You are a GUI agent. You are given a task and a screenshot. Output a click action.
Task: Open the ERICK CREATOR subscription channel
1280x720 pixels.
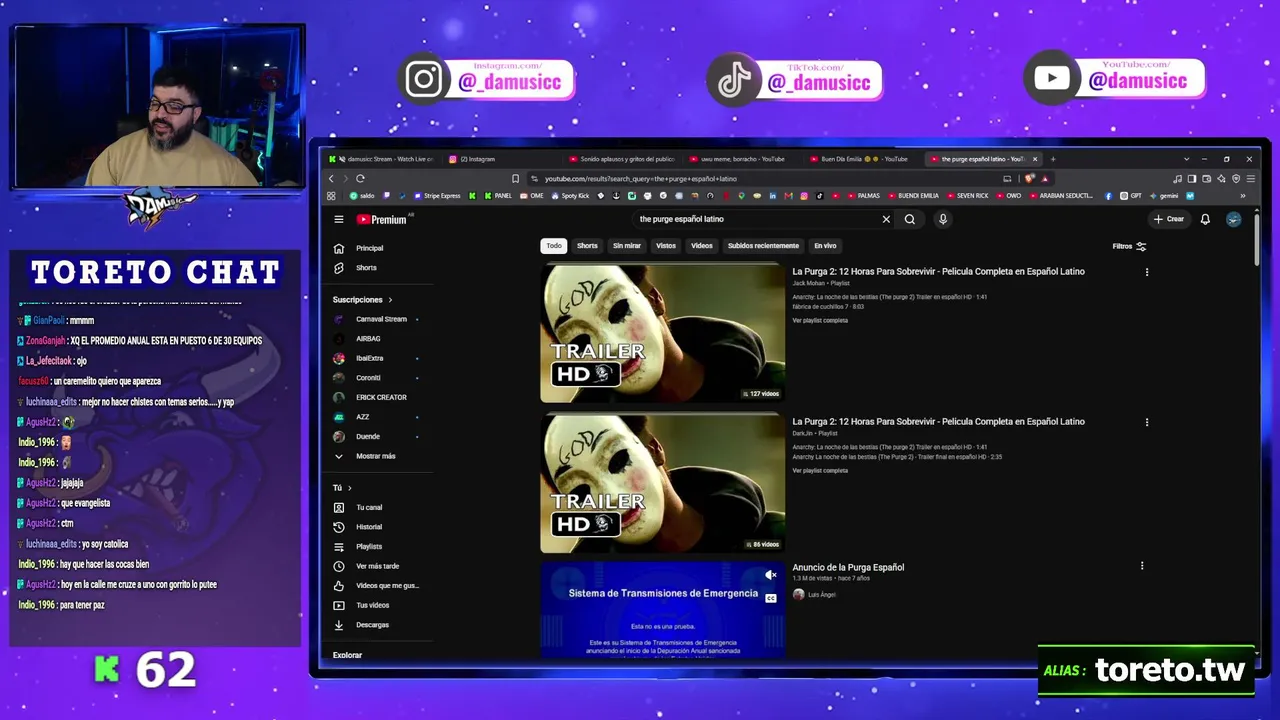pyautogui.click(x=382, y=397)
